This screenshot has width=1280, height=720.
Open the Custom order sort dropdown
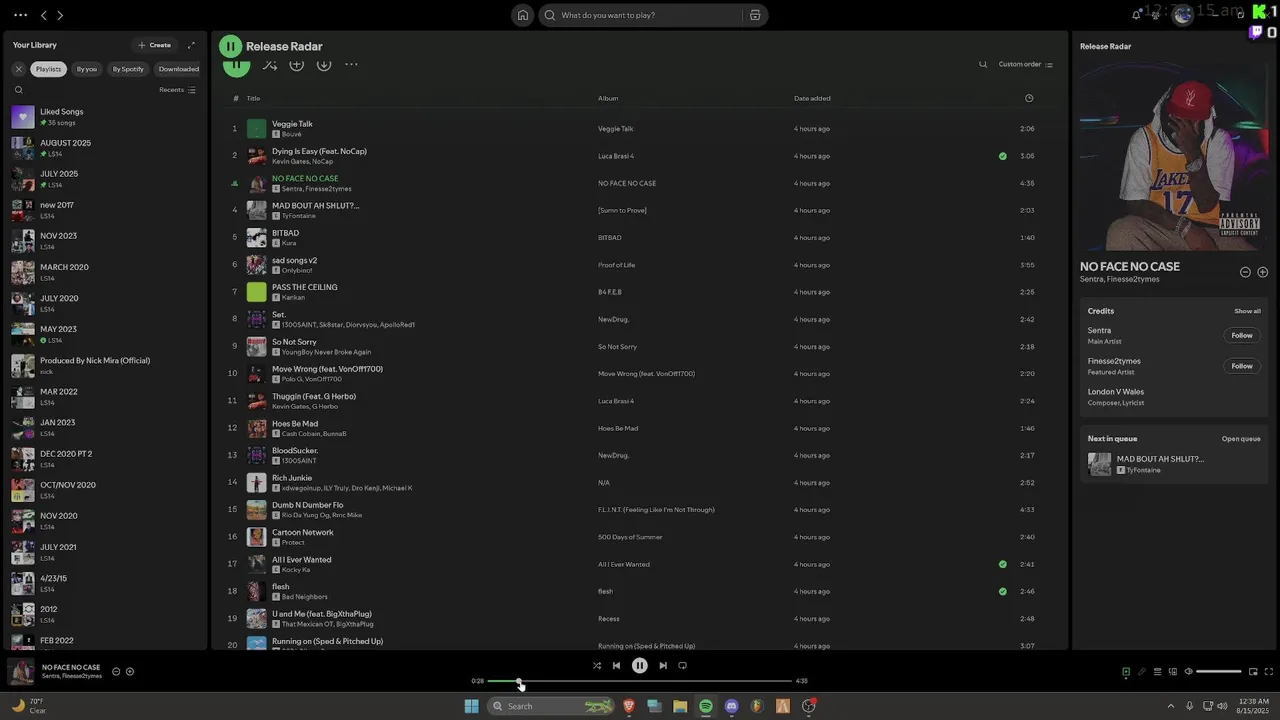1026,64
